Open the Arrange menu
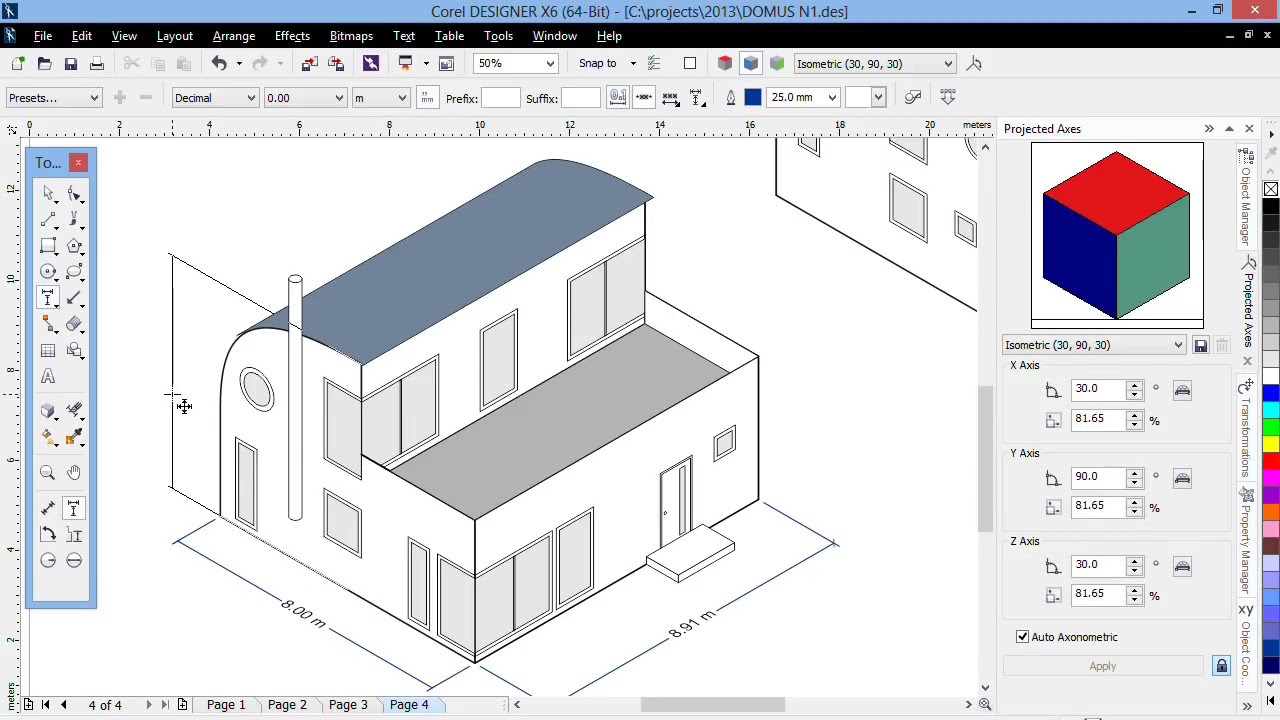This screenshot has height=720, width=1280. tap(234, 36)
